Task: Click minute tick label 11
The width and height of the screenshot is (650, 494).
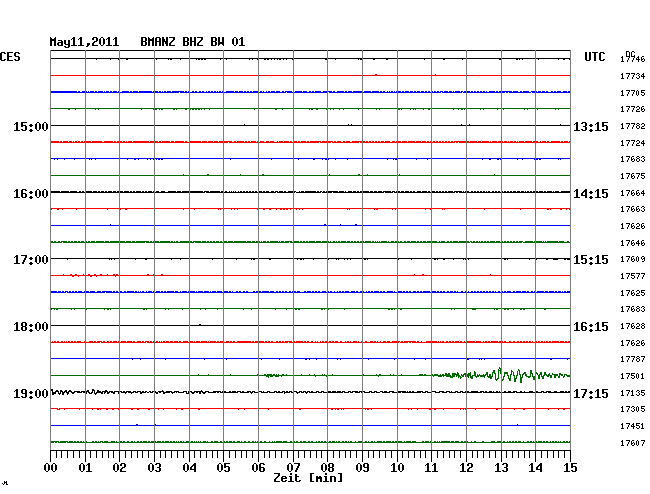Action: coord(431,468)
